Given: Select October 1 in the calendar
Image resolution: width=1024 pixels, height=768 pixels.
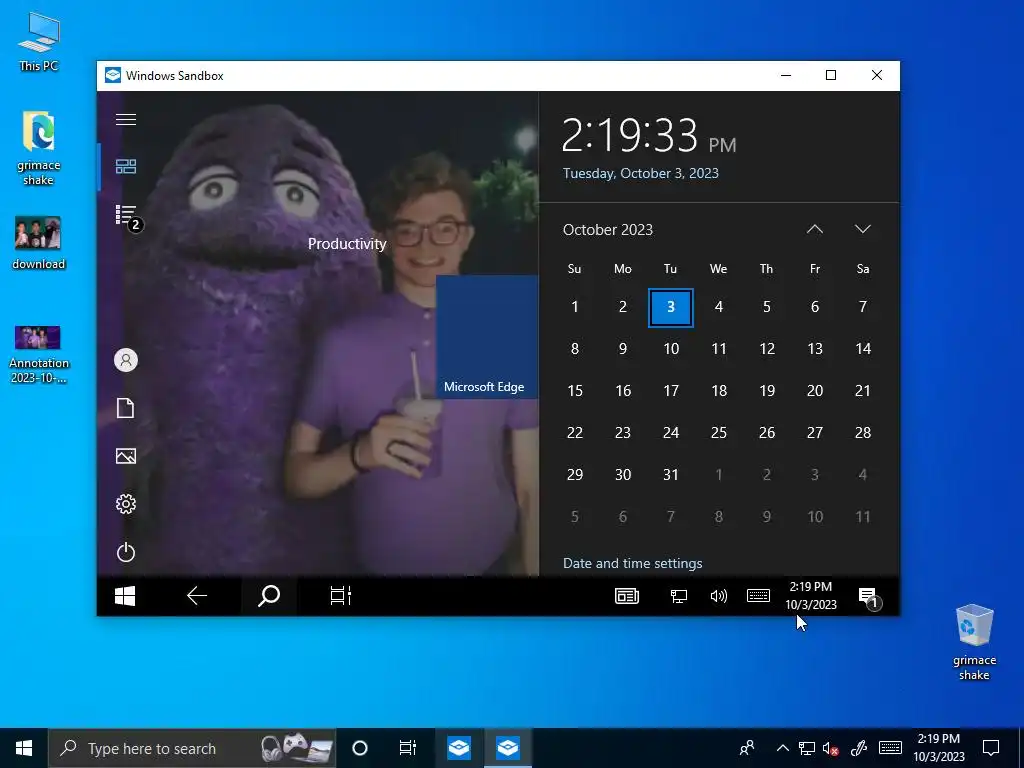Looking at the screenshot, I should coord(575,307).
